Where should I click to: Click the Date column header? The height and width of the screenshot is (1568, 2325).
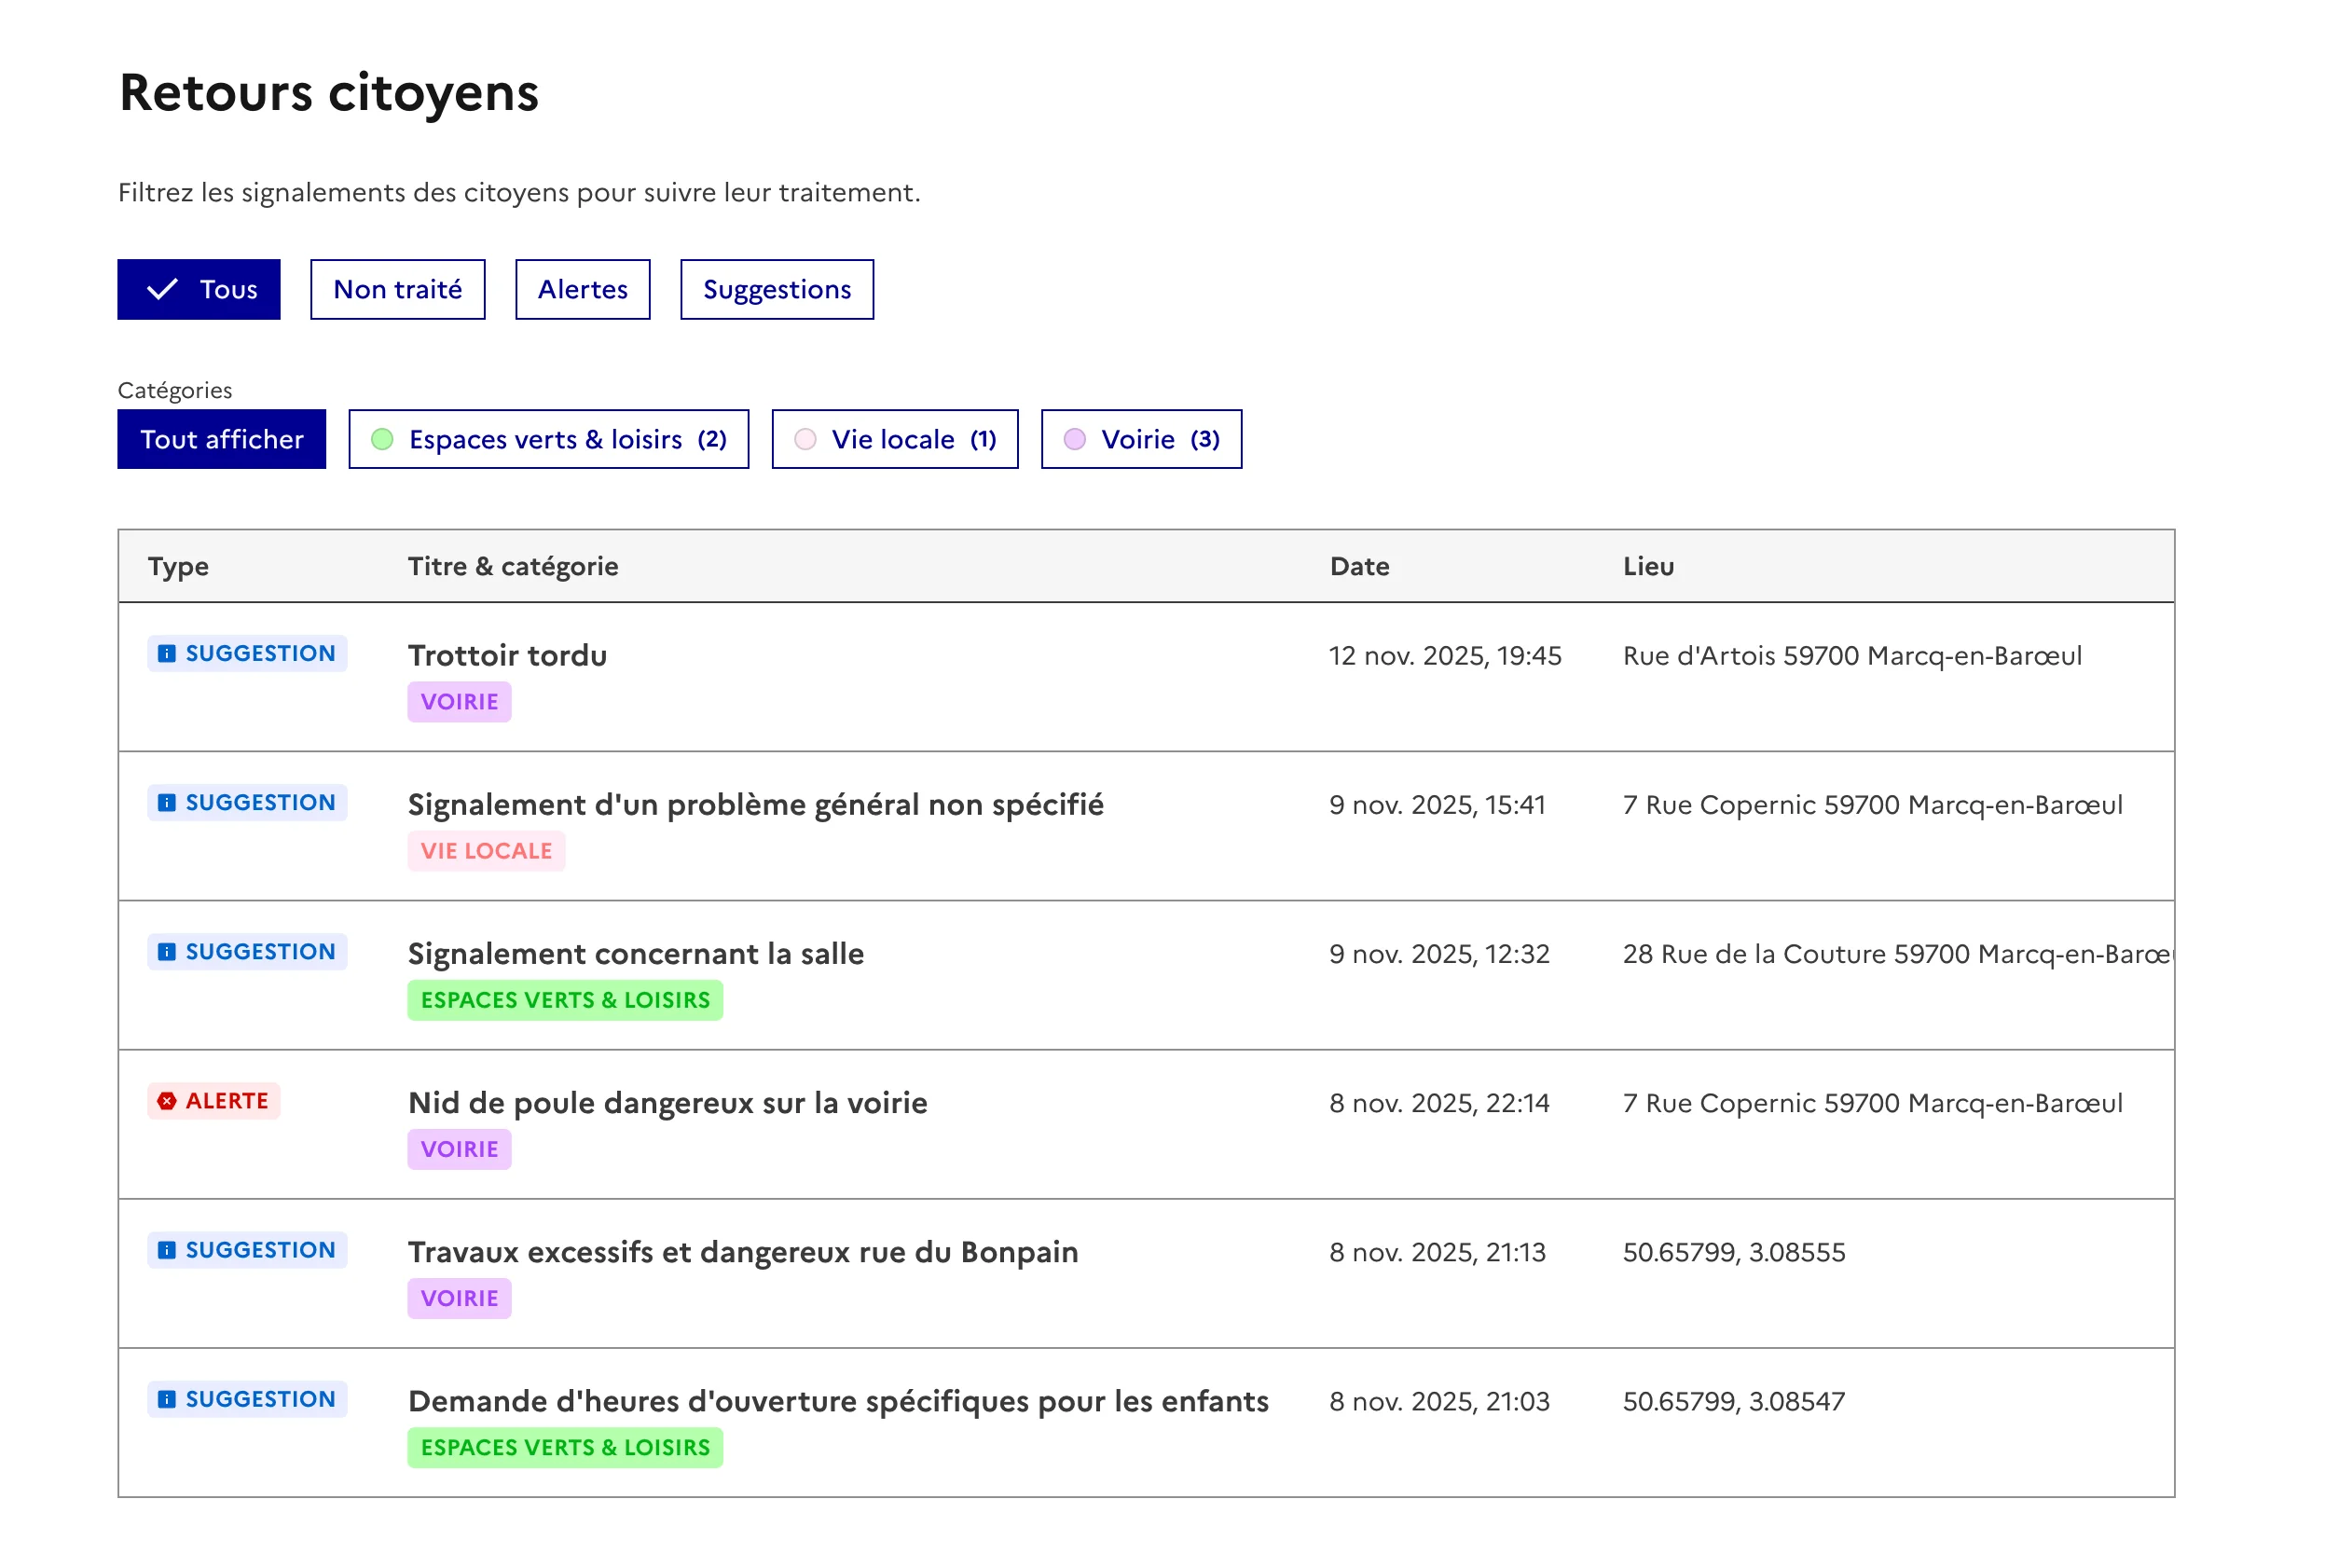click(x=1359, y=566)
